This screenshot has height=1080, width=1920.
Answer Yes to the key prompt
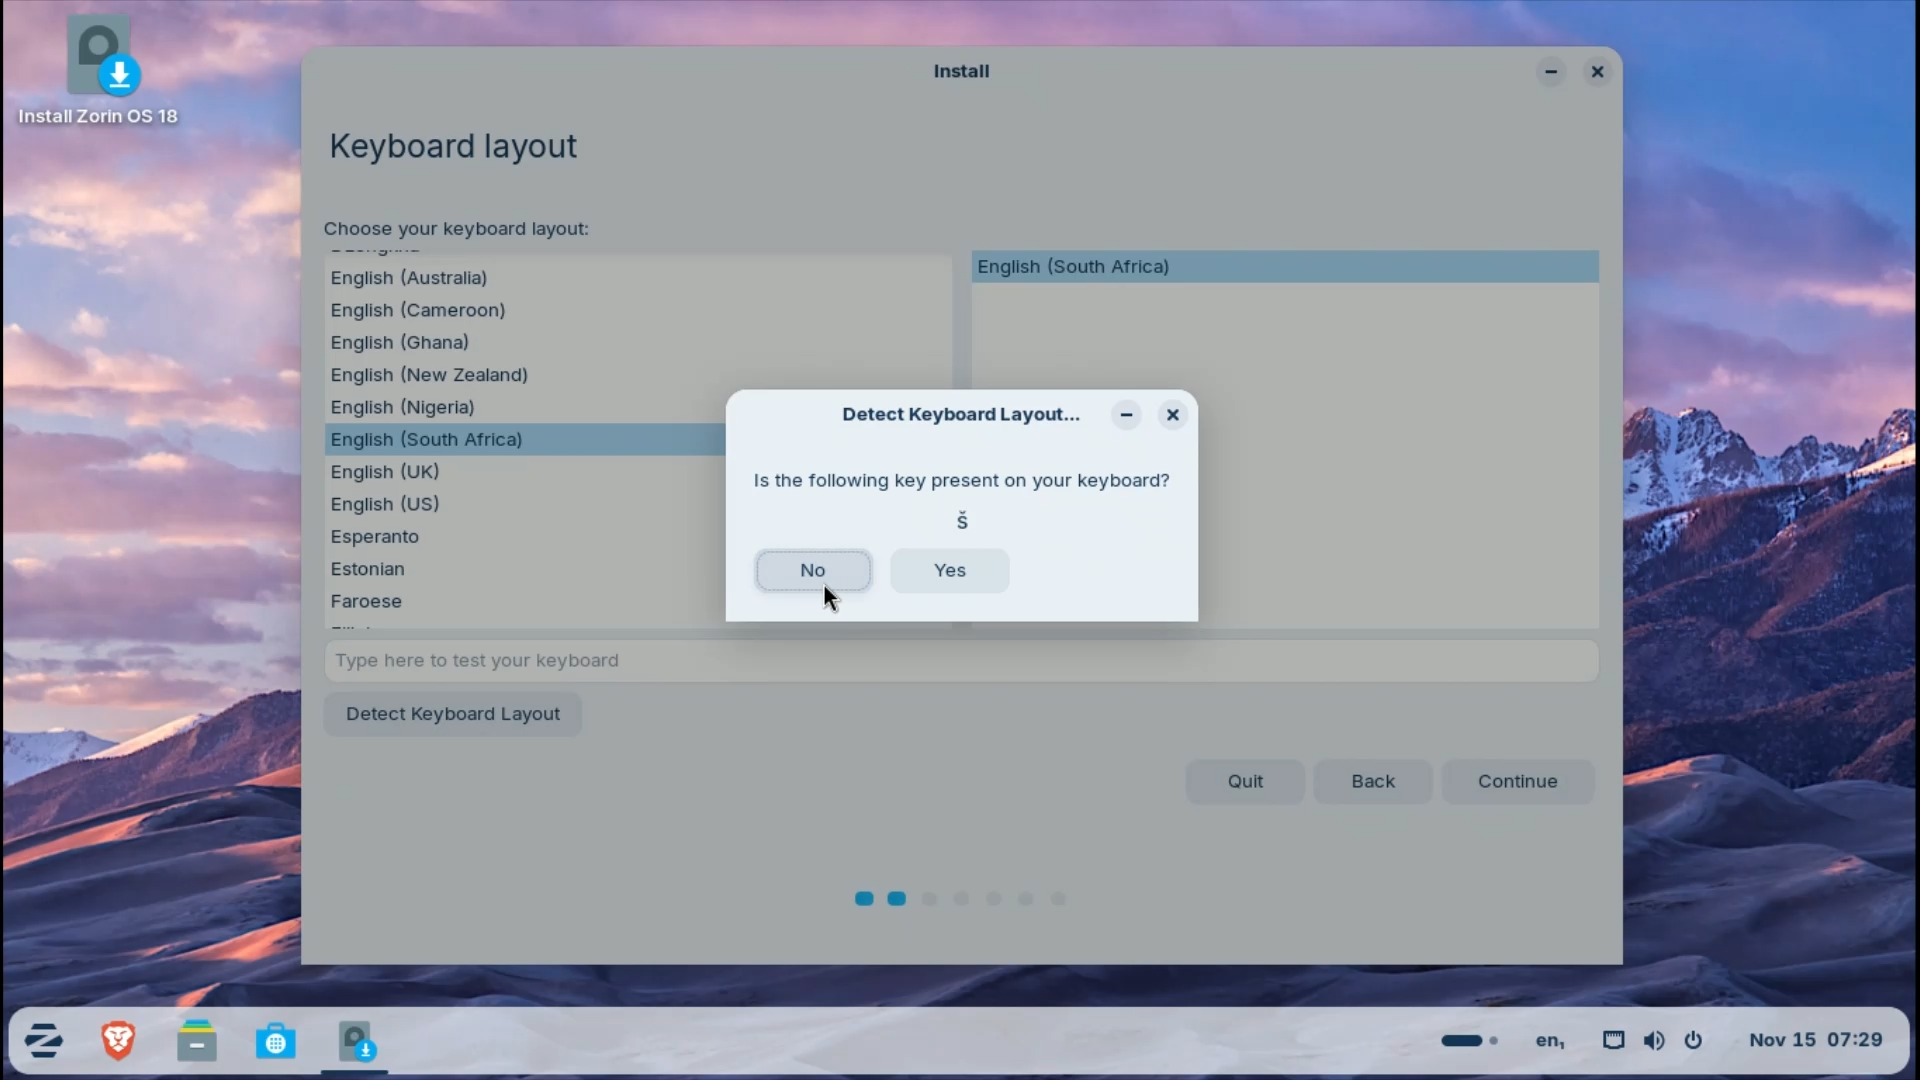tap(949, 570)
